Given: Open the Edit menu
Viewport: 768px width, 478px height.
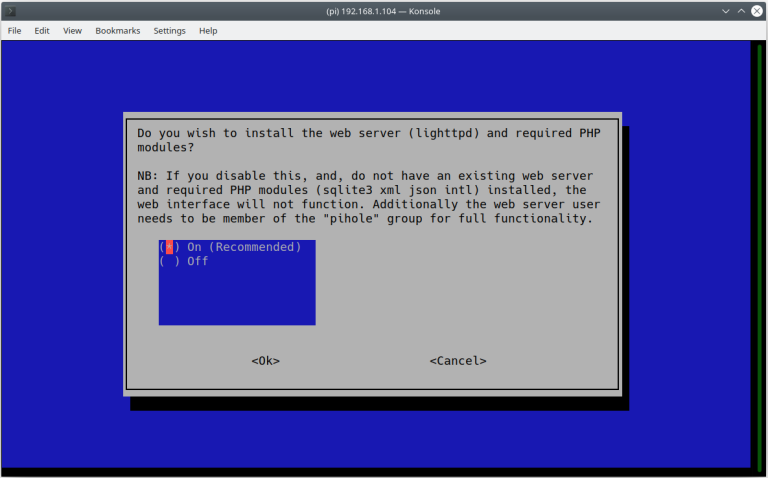Looking at the screenshot, I should (x=42, y=30).
